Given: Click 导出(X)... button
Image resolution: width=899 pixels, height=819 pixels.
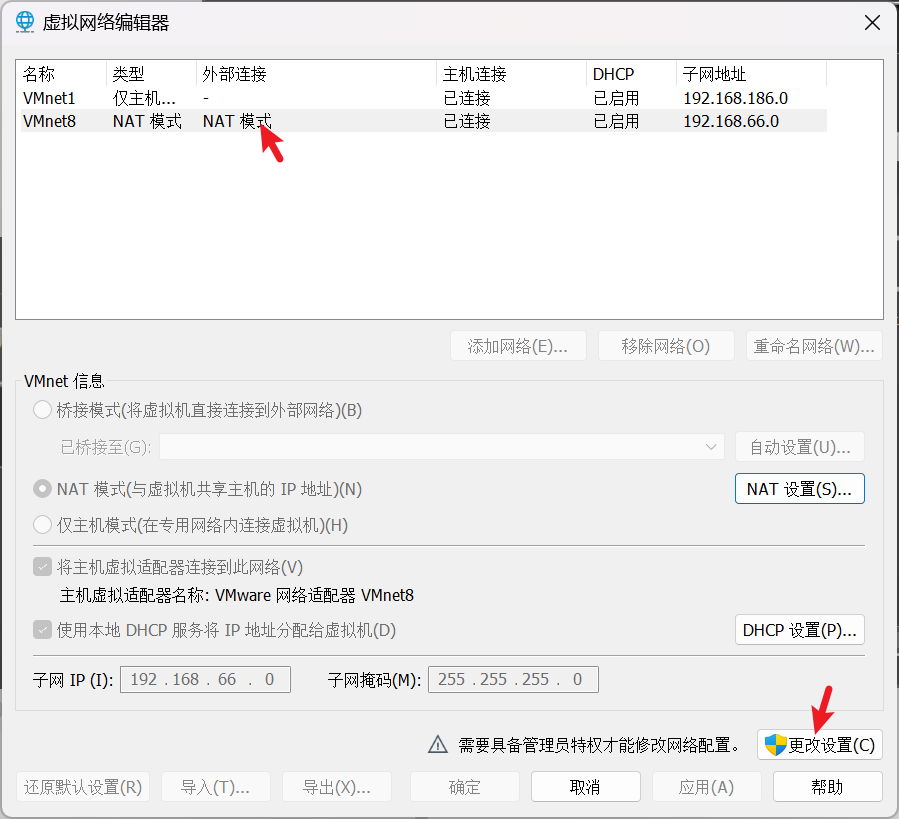Looking at the screenshot, I should [337, 787].
